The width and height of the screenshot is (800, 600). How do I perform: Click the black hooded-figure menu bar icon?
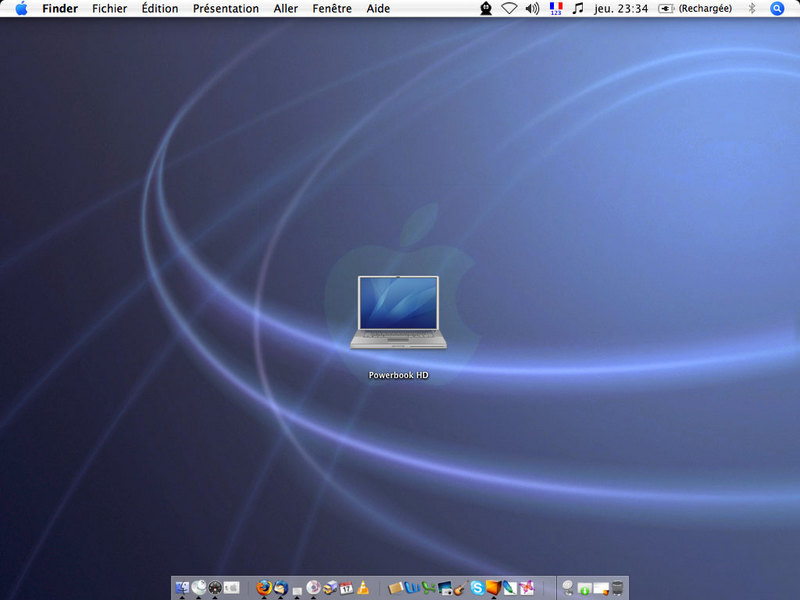[x=486, y=9]
